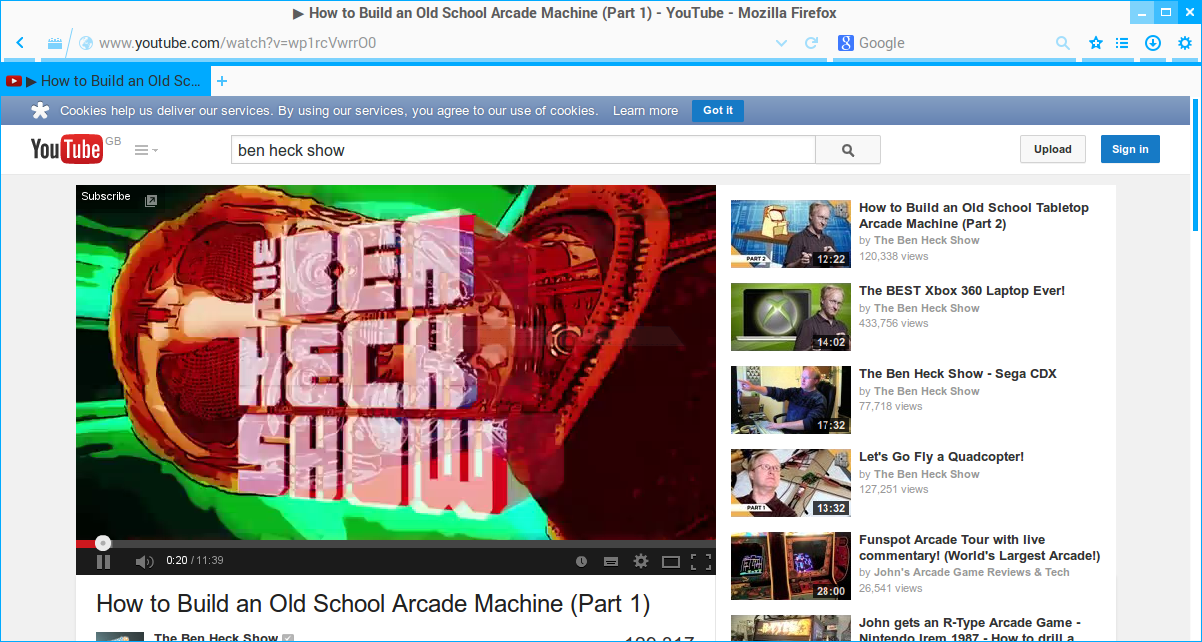Show bookmarks list icon in Firefox toolbar
The height and width of the screenshot is (642, 1202).
(x=1122, y=43)
